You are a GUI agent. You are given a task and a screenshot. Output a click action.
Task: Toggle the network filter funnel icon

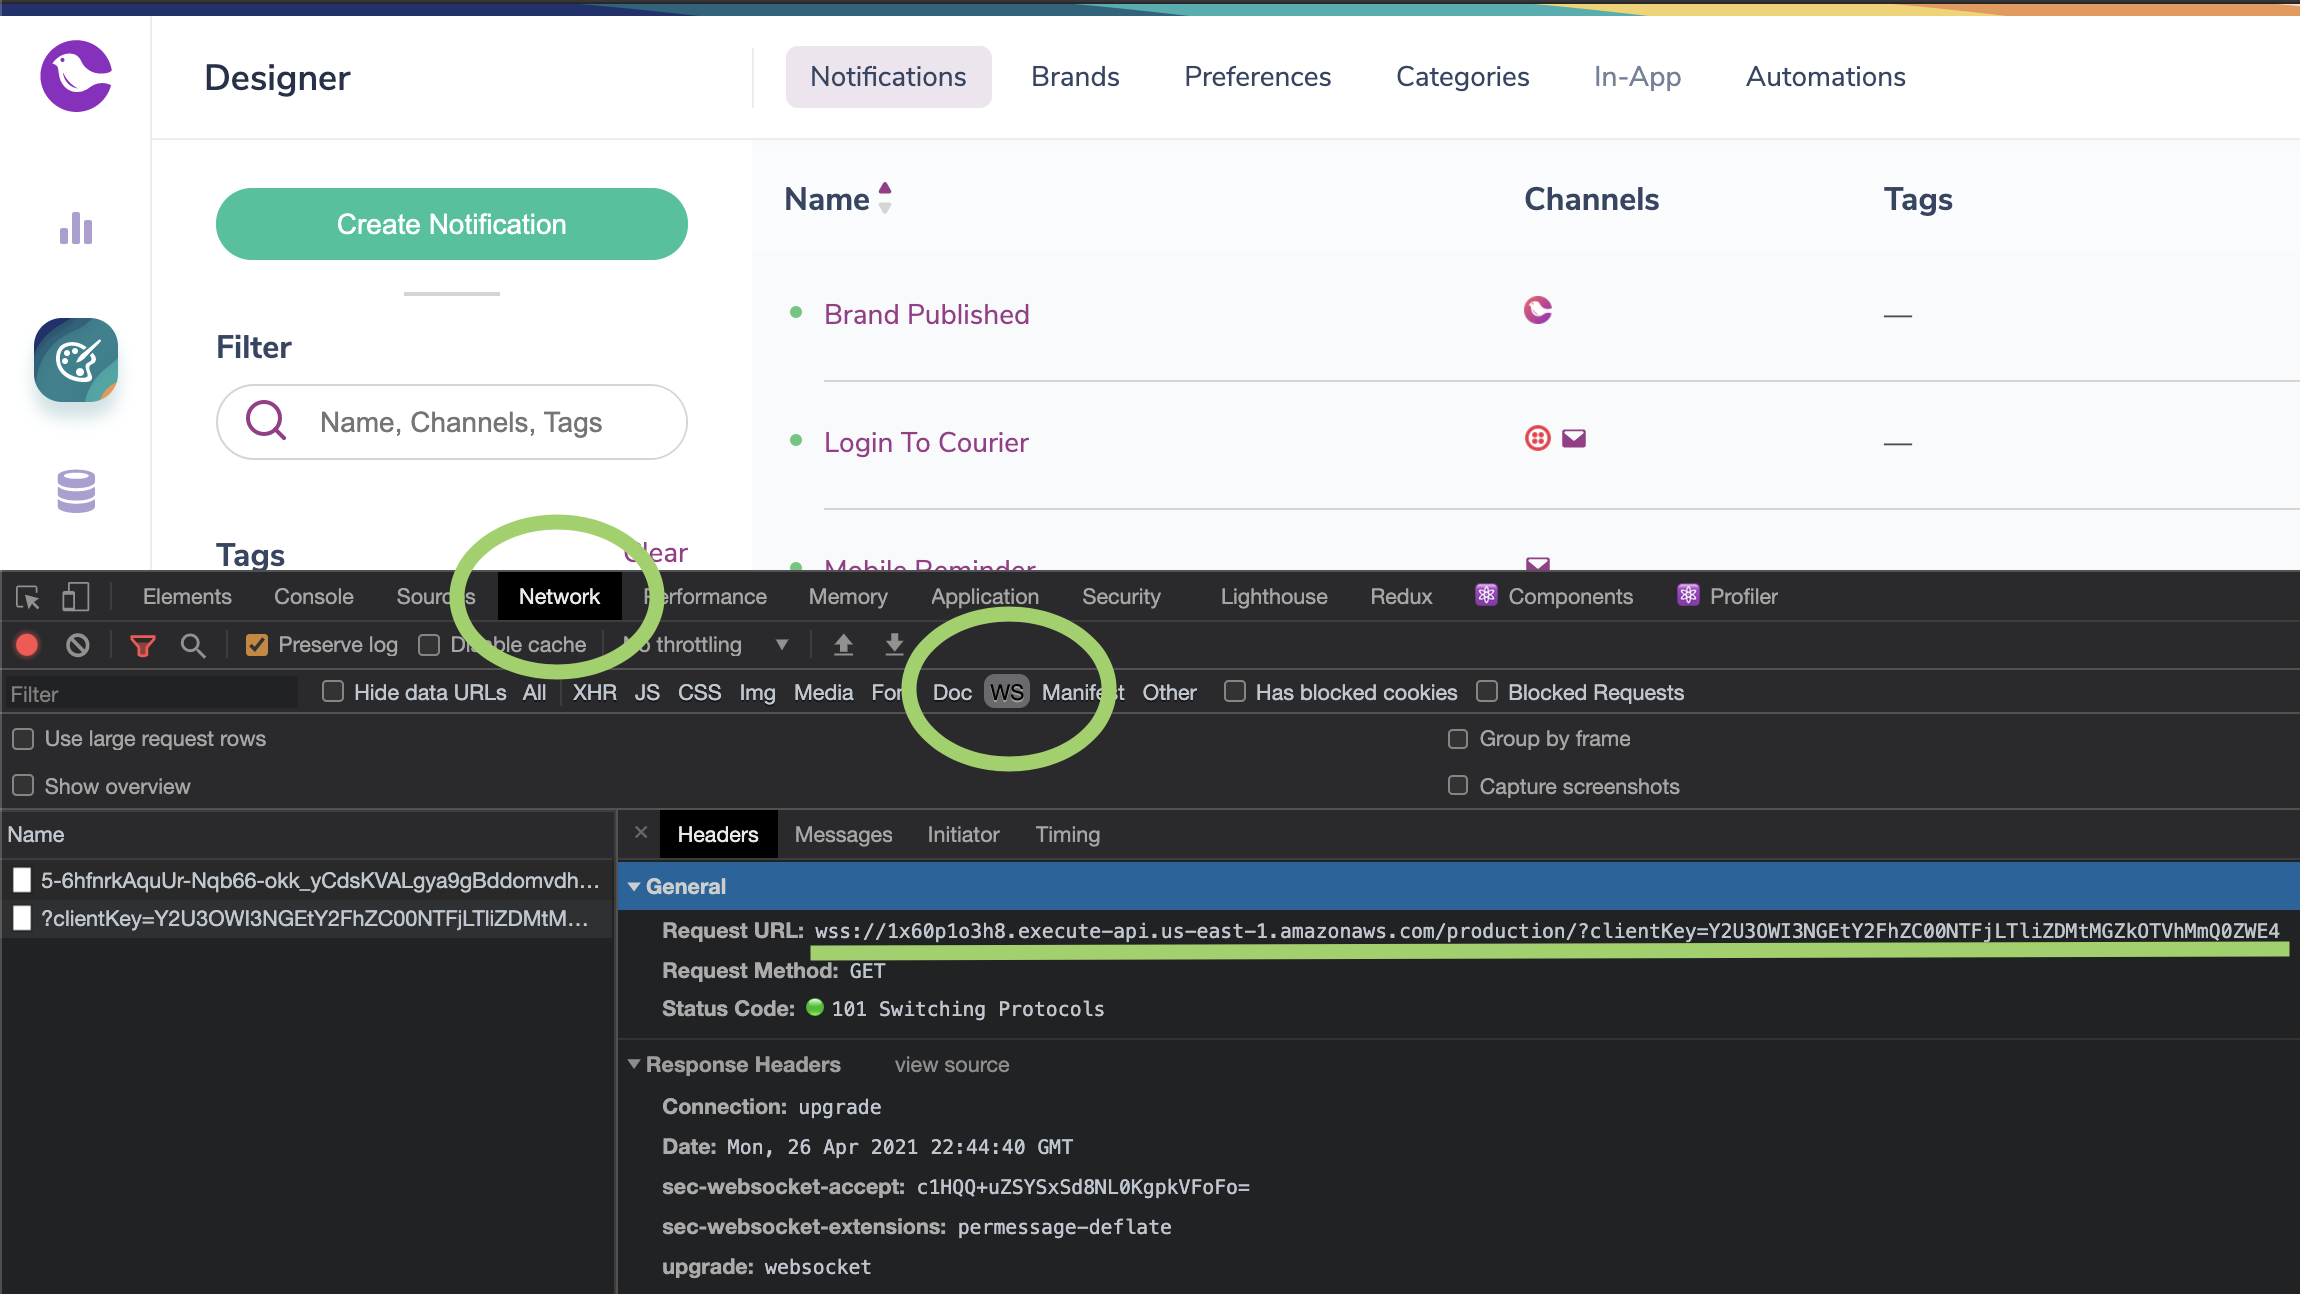point(143,646)
